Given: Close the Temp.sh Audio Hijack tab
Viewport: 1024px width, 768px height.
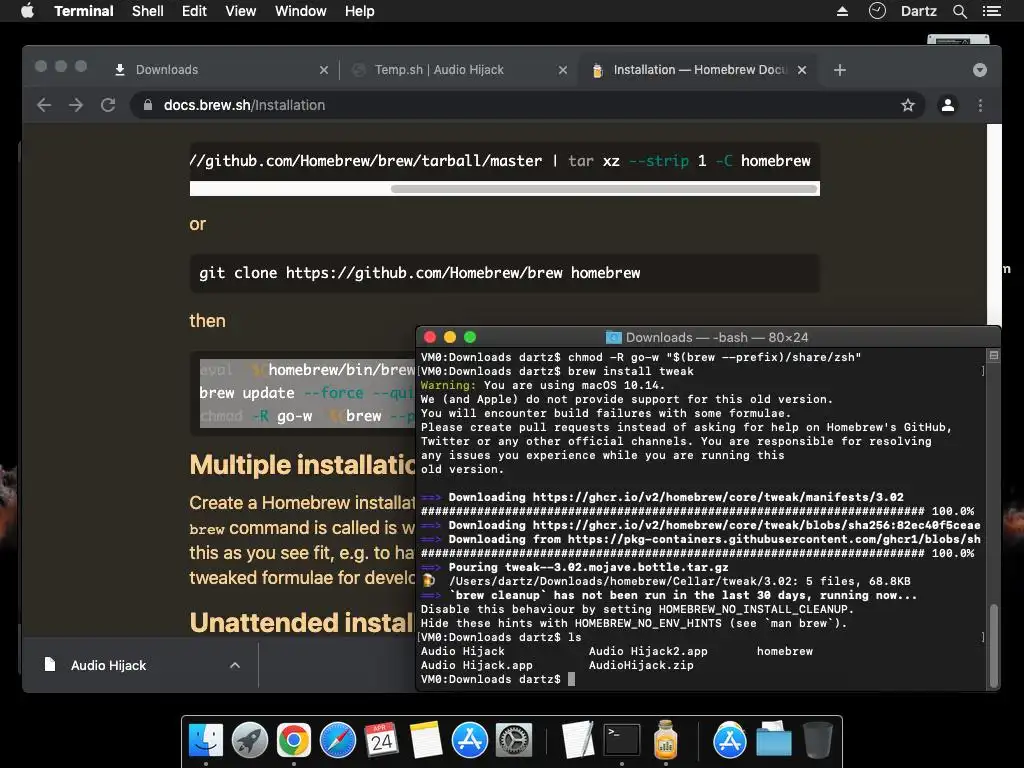Looking at the screenshot, I should click(x=563, y=70).
